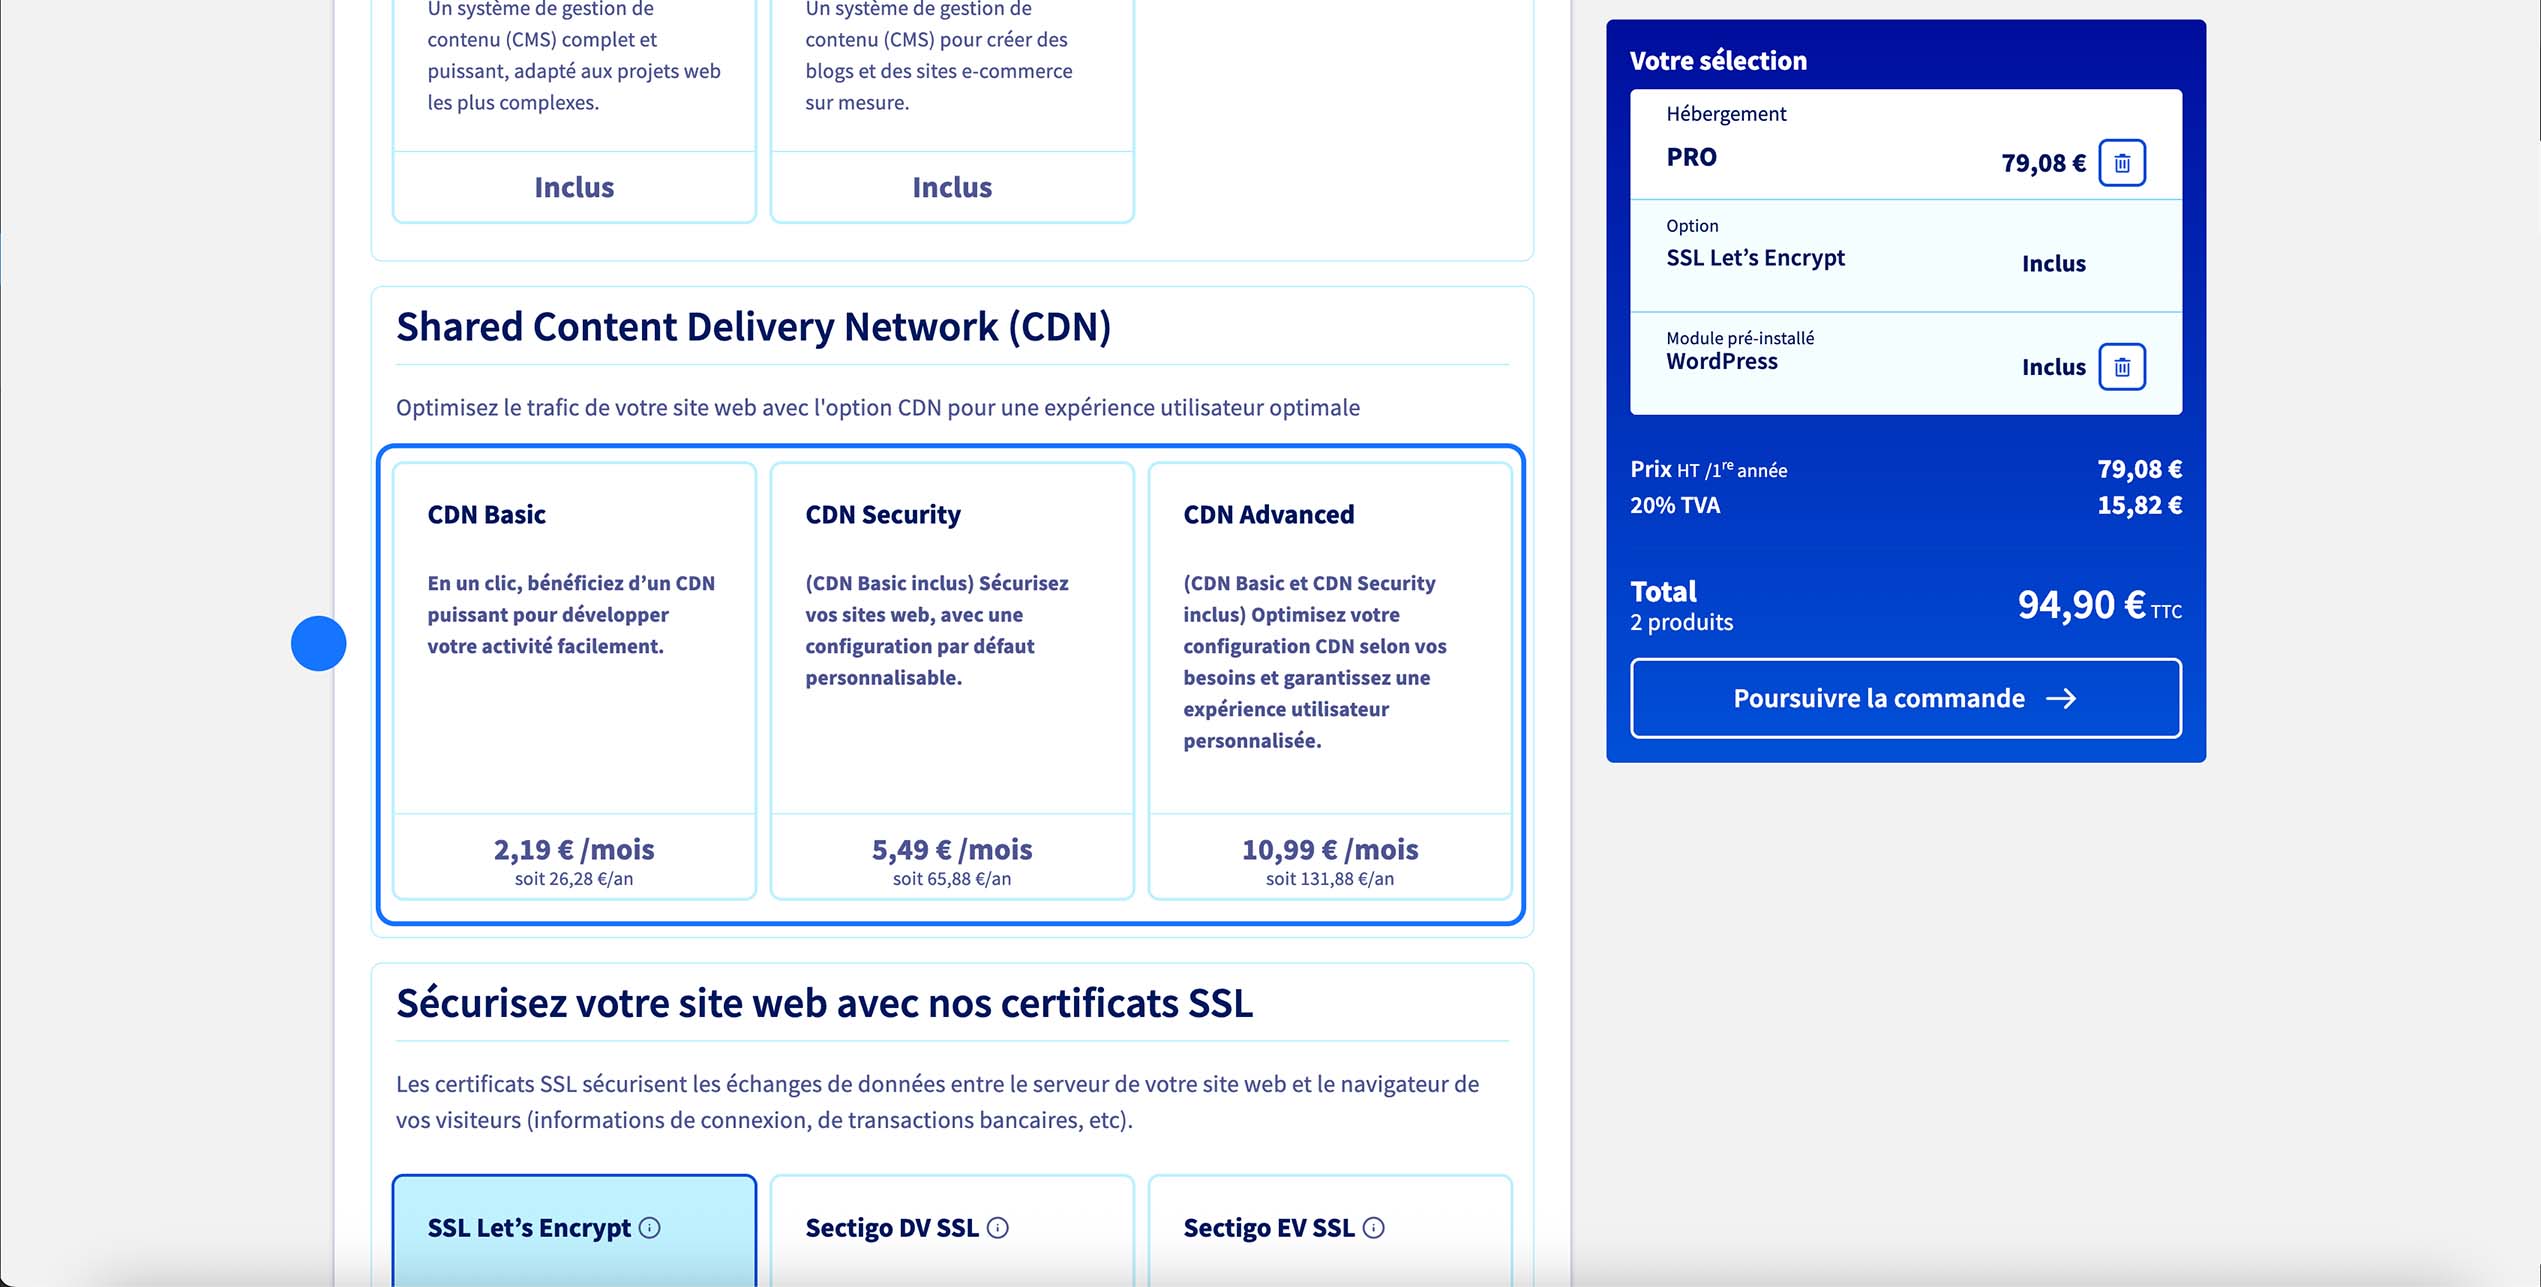Click the 2,19 €/mois CDN Basic price
The height and width of the screenshot is (1287, 2541).
(574, 849)
